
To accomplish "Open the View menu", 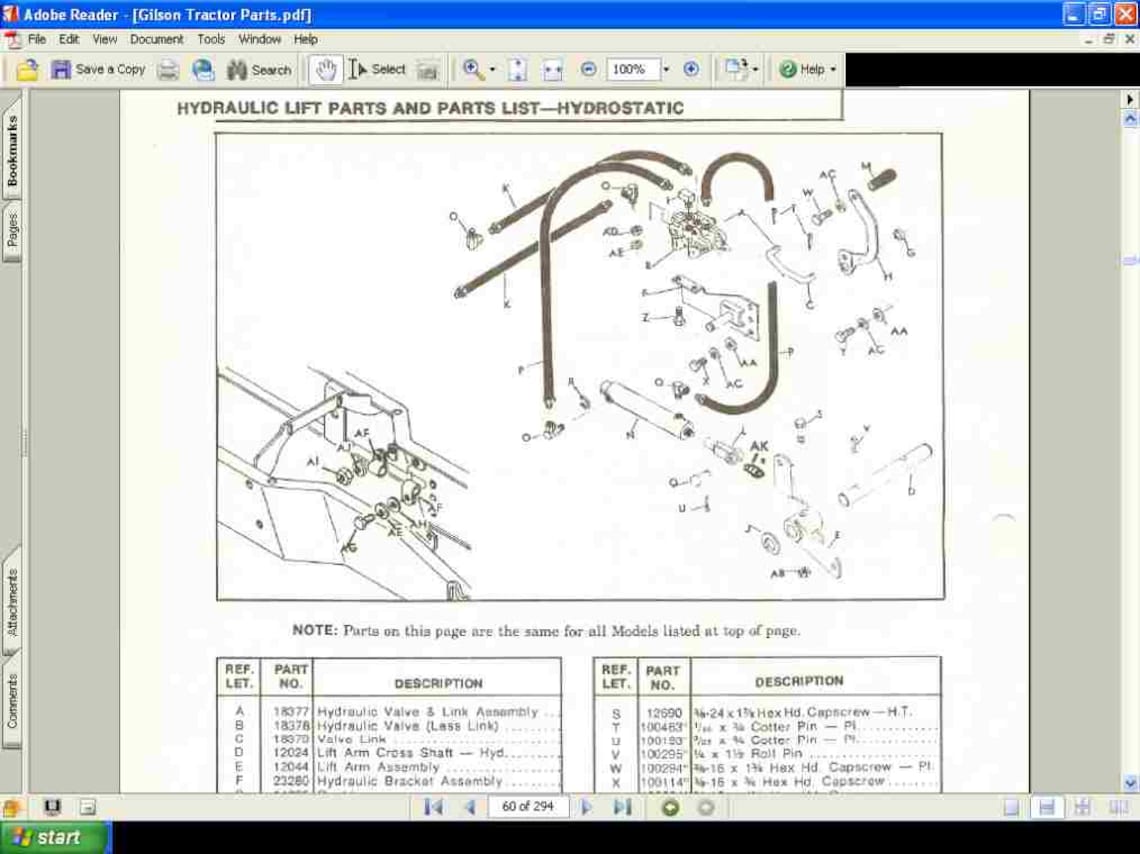I will point(105,39).
